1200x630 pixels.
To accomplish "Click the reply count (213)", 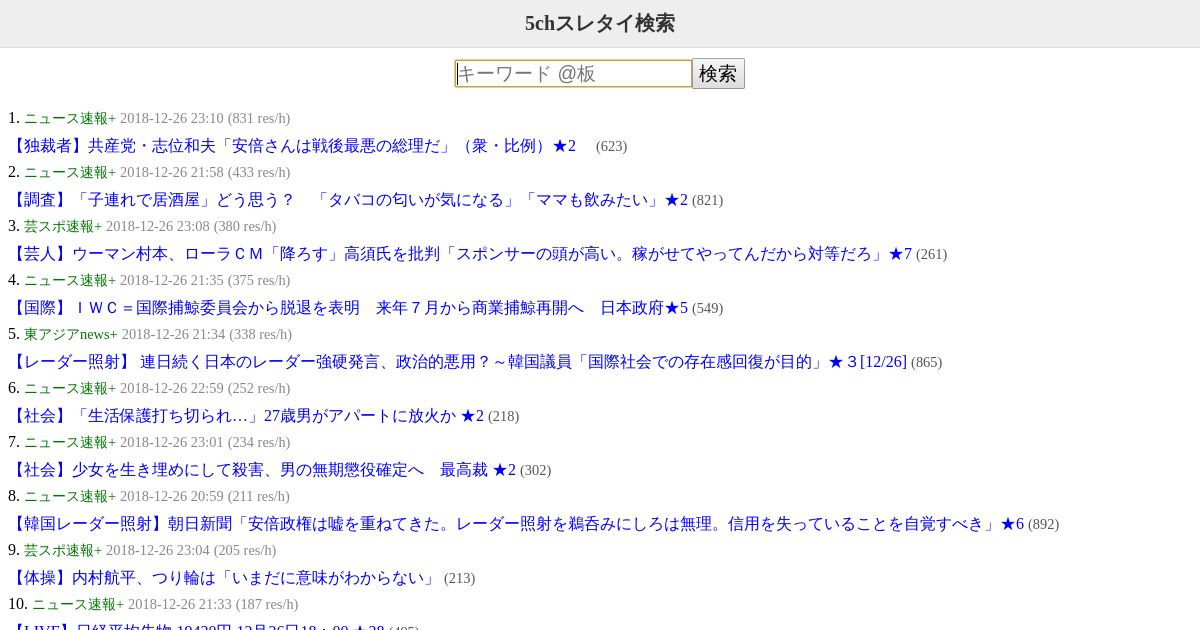I will coord(460,578).
